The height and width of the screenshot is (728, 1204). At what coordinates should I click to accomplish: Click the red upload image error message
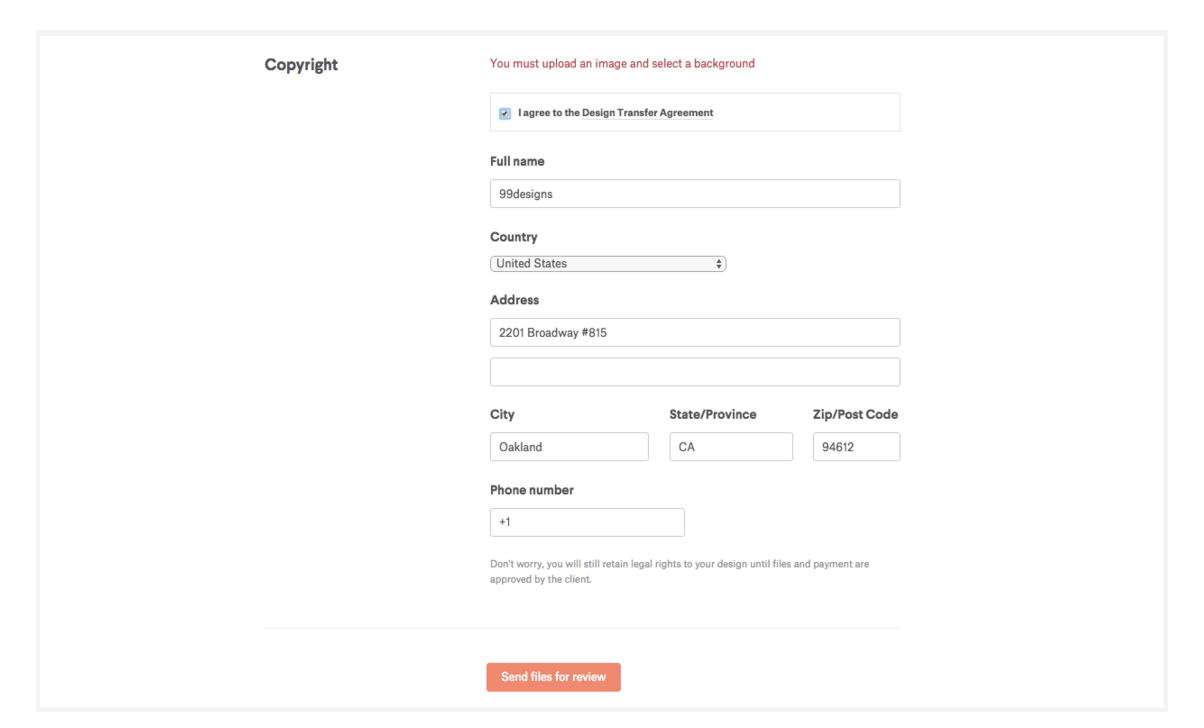pyautogui.click(x=622, y=64)
